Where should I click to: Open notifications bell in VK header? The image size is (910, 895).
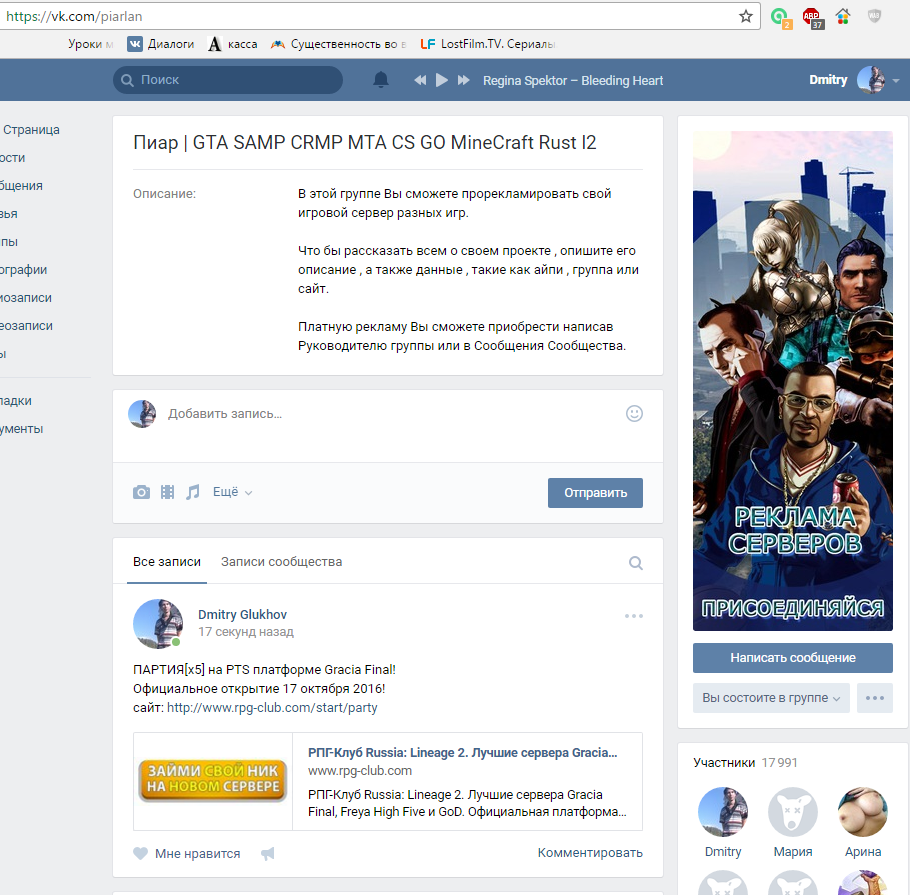click(x=381, y=80)
